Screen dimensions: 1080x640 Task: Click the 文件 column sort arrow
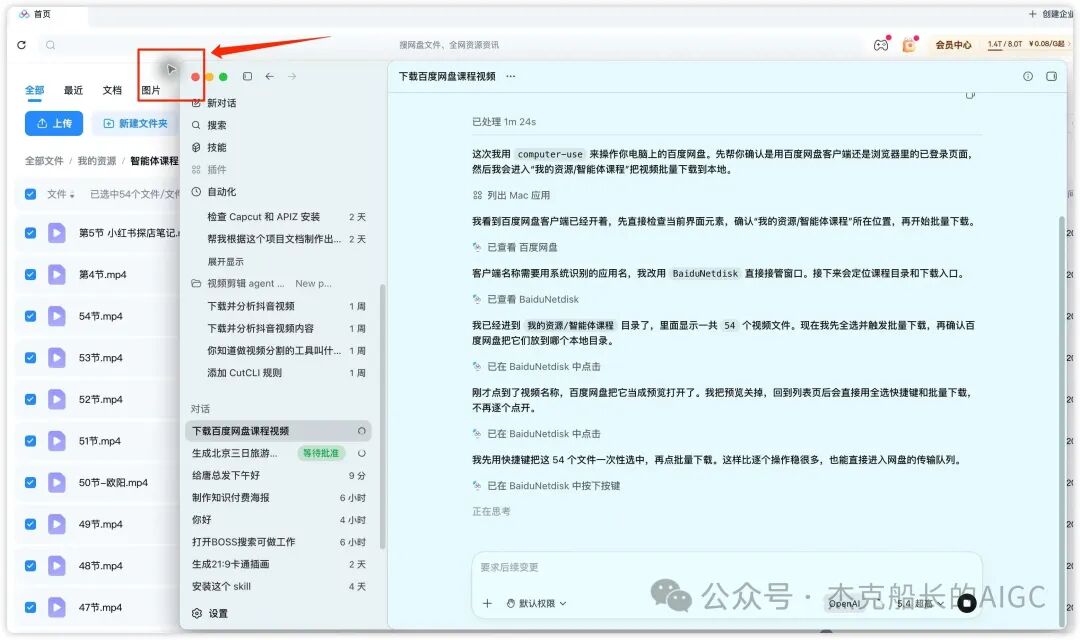coord(72,195)
